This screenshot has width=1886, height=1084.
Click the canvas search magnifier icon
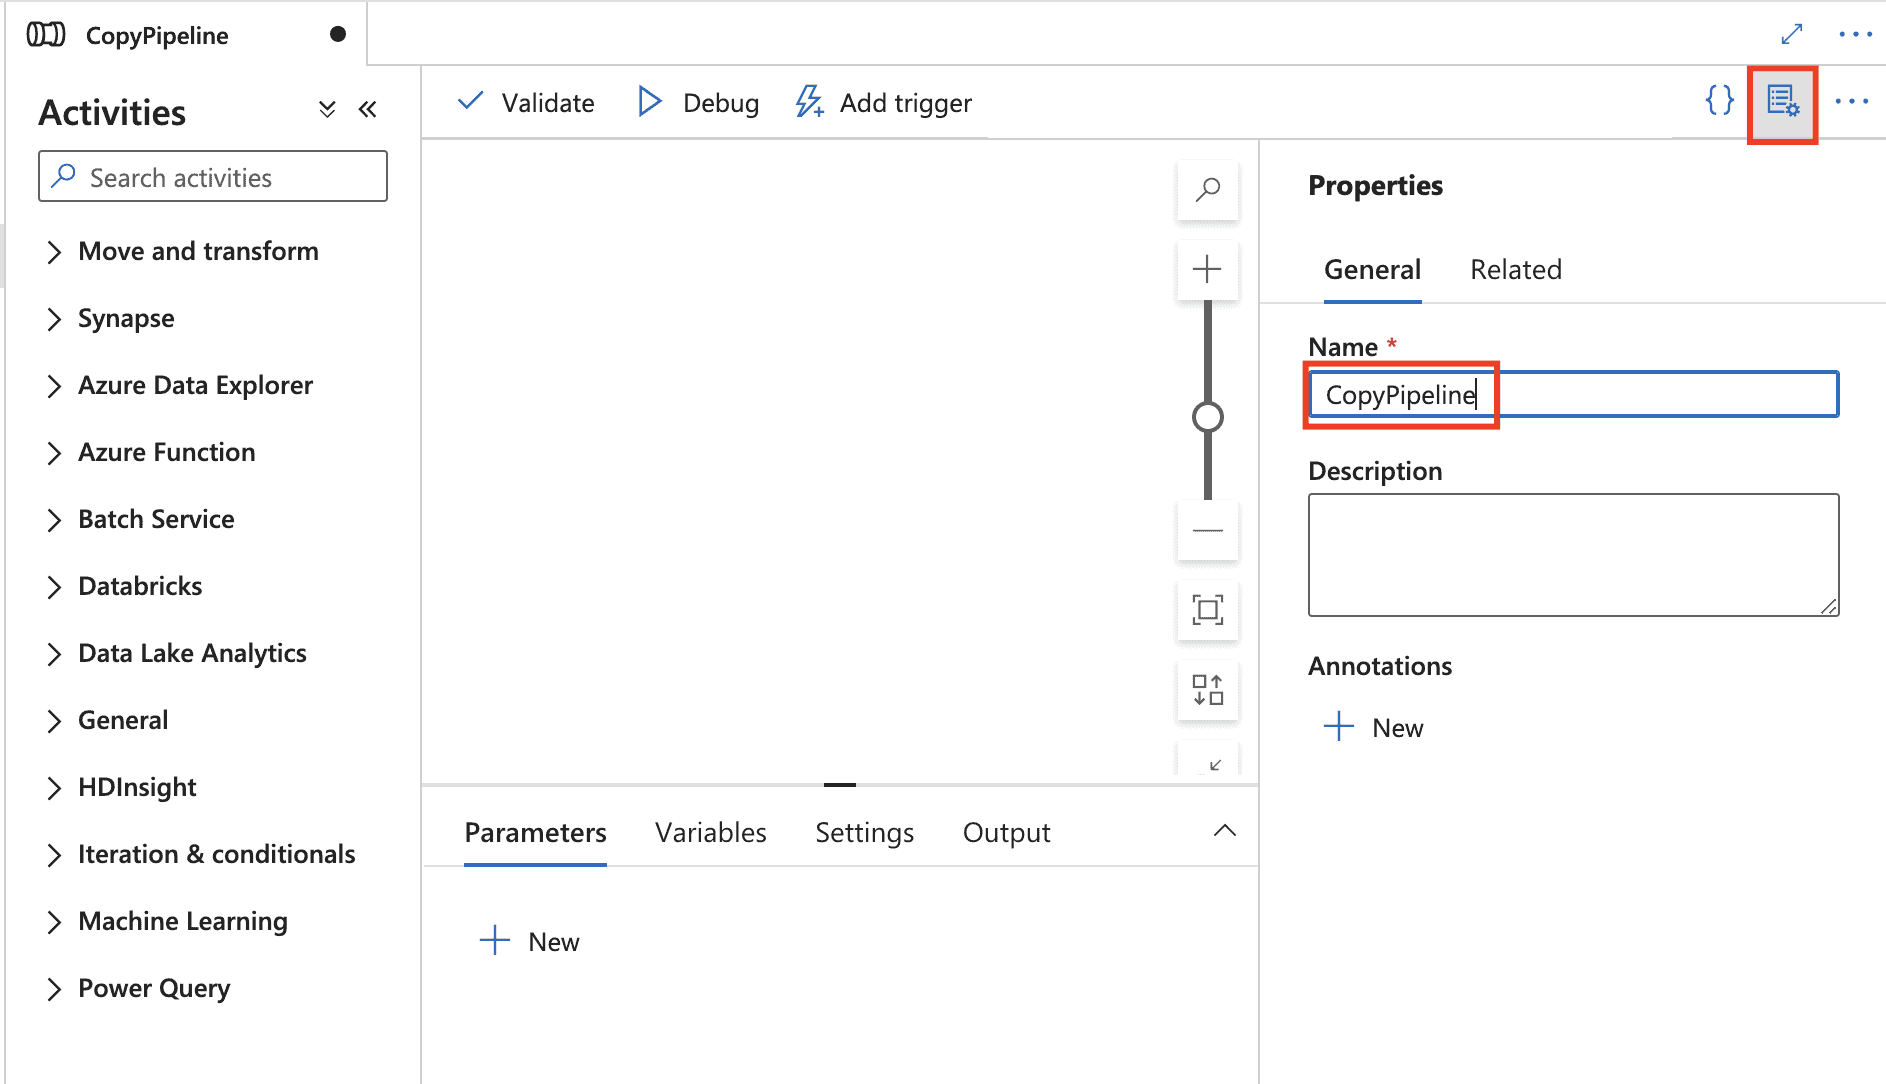[1208, 189]
